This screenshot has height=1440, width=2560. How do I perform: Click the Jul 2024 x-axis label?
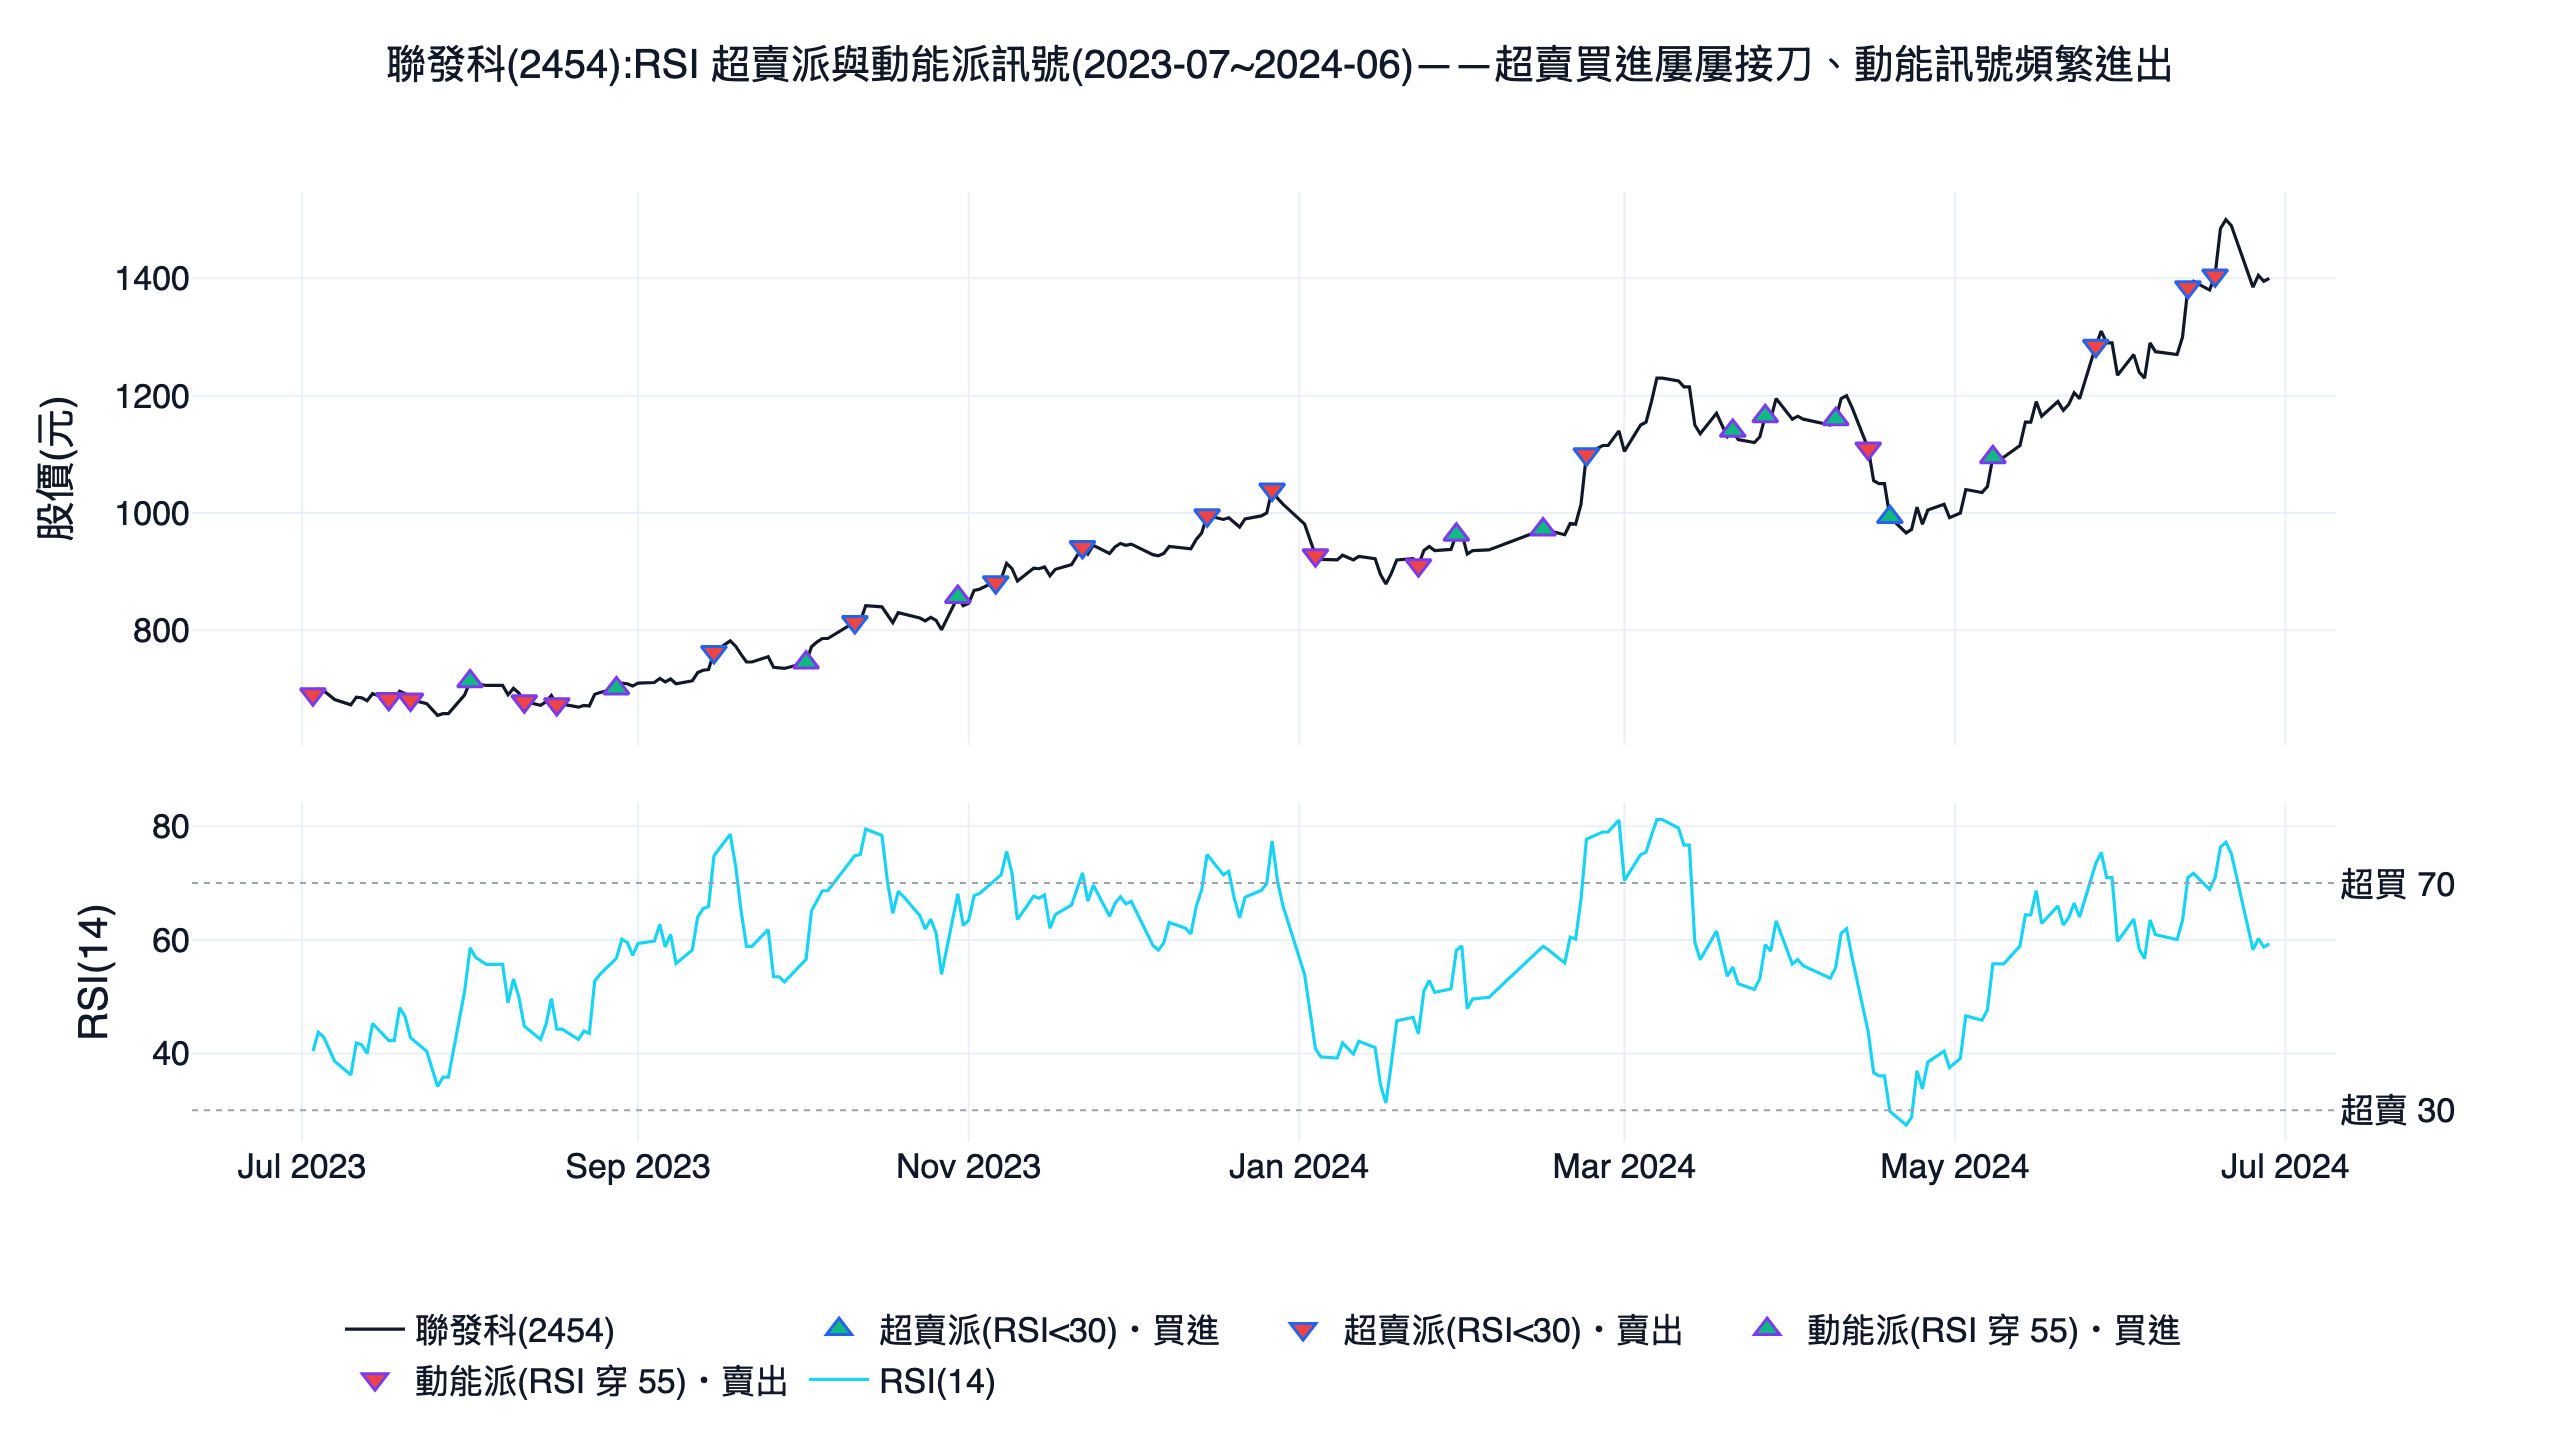point(2284,1166)
